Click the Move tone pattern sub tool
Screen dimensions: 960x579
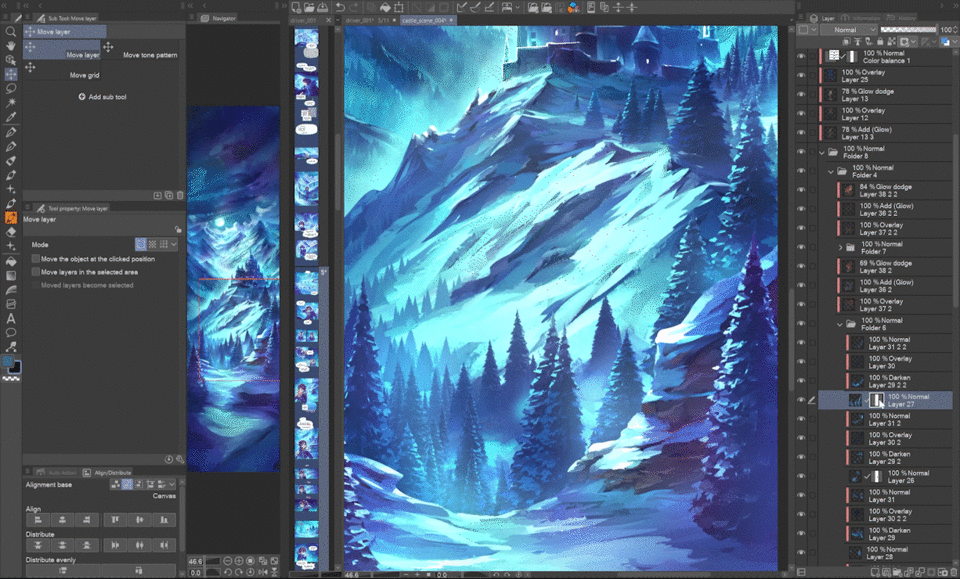(142, 51)
